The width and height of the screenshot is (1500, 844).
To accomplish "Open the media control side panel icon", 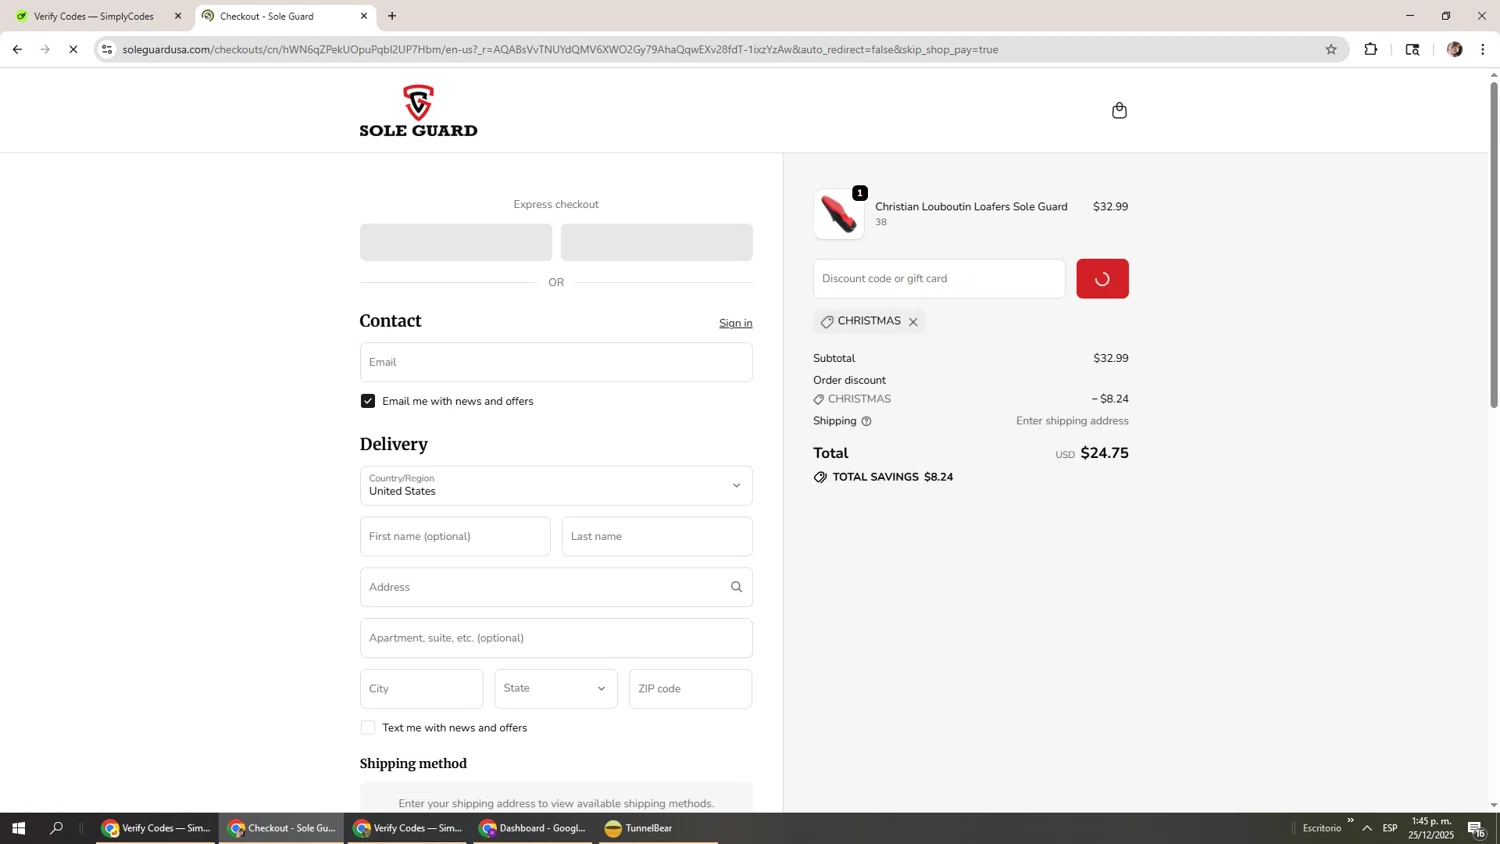I will point(1412,49).
